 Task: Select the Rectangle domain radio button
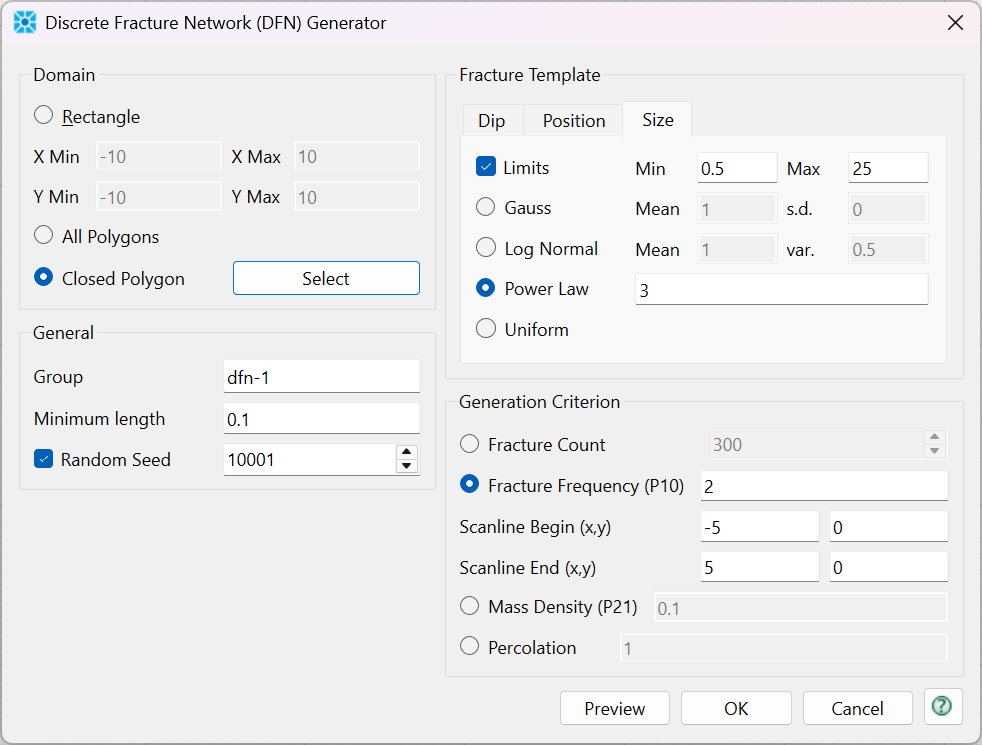pyautogui.click(x=44, y=116)
